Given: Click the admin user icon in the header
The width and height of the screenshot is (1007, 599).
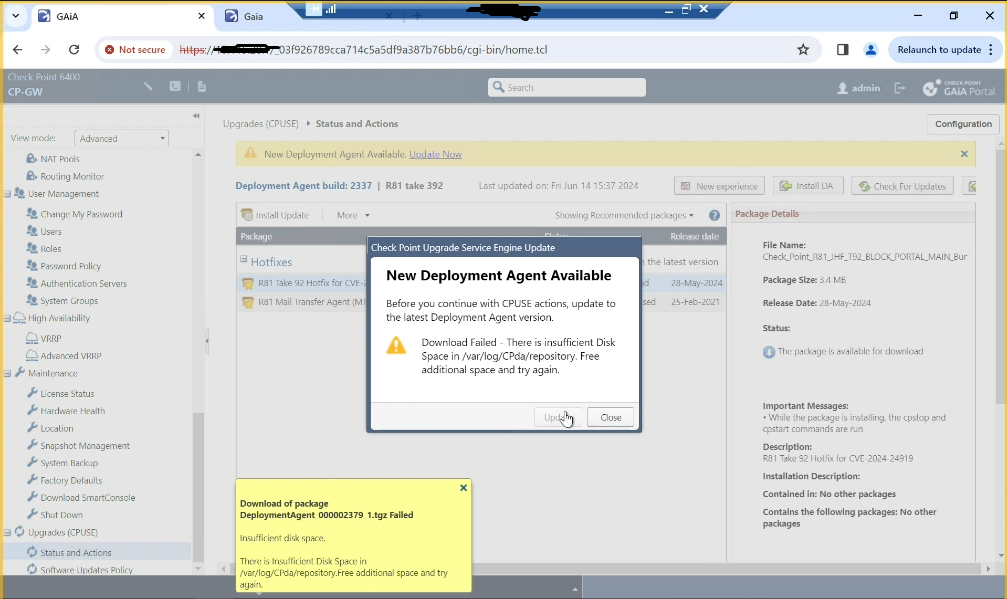Looking at the screenshot, I should pyautogui.click(x=842, y=88).
